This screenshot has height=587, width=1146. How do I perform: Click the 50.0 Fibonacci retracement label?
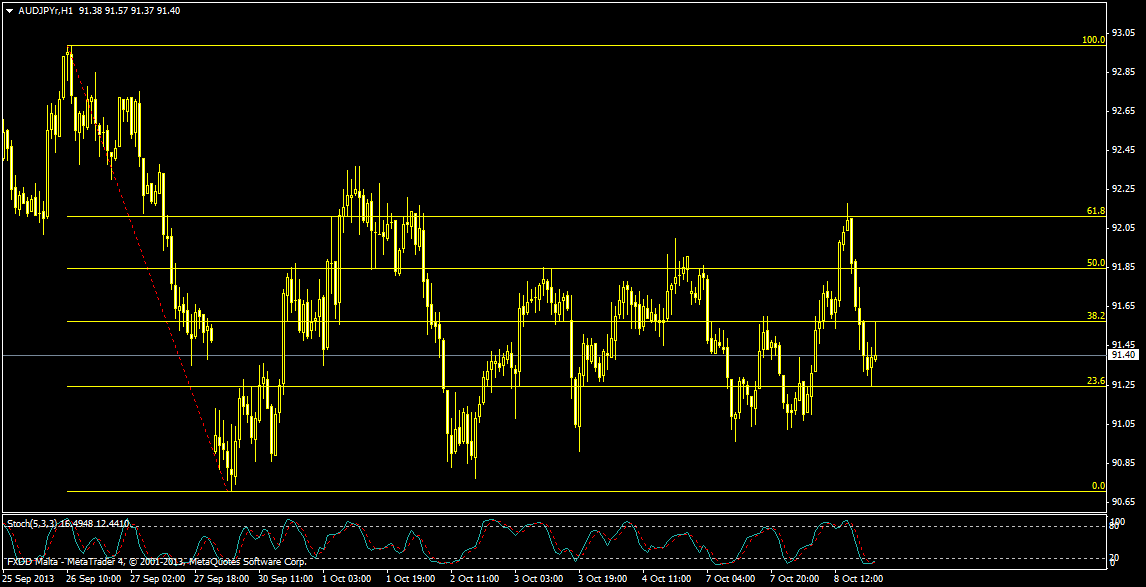click(1095, 263)
